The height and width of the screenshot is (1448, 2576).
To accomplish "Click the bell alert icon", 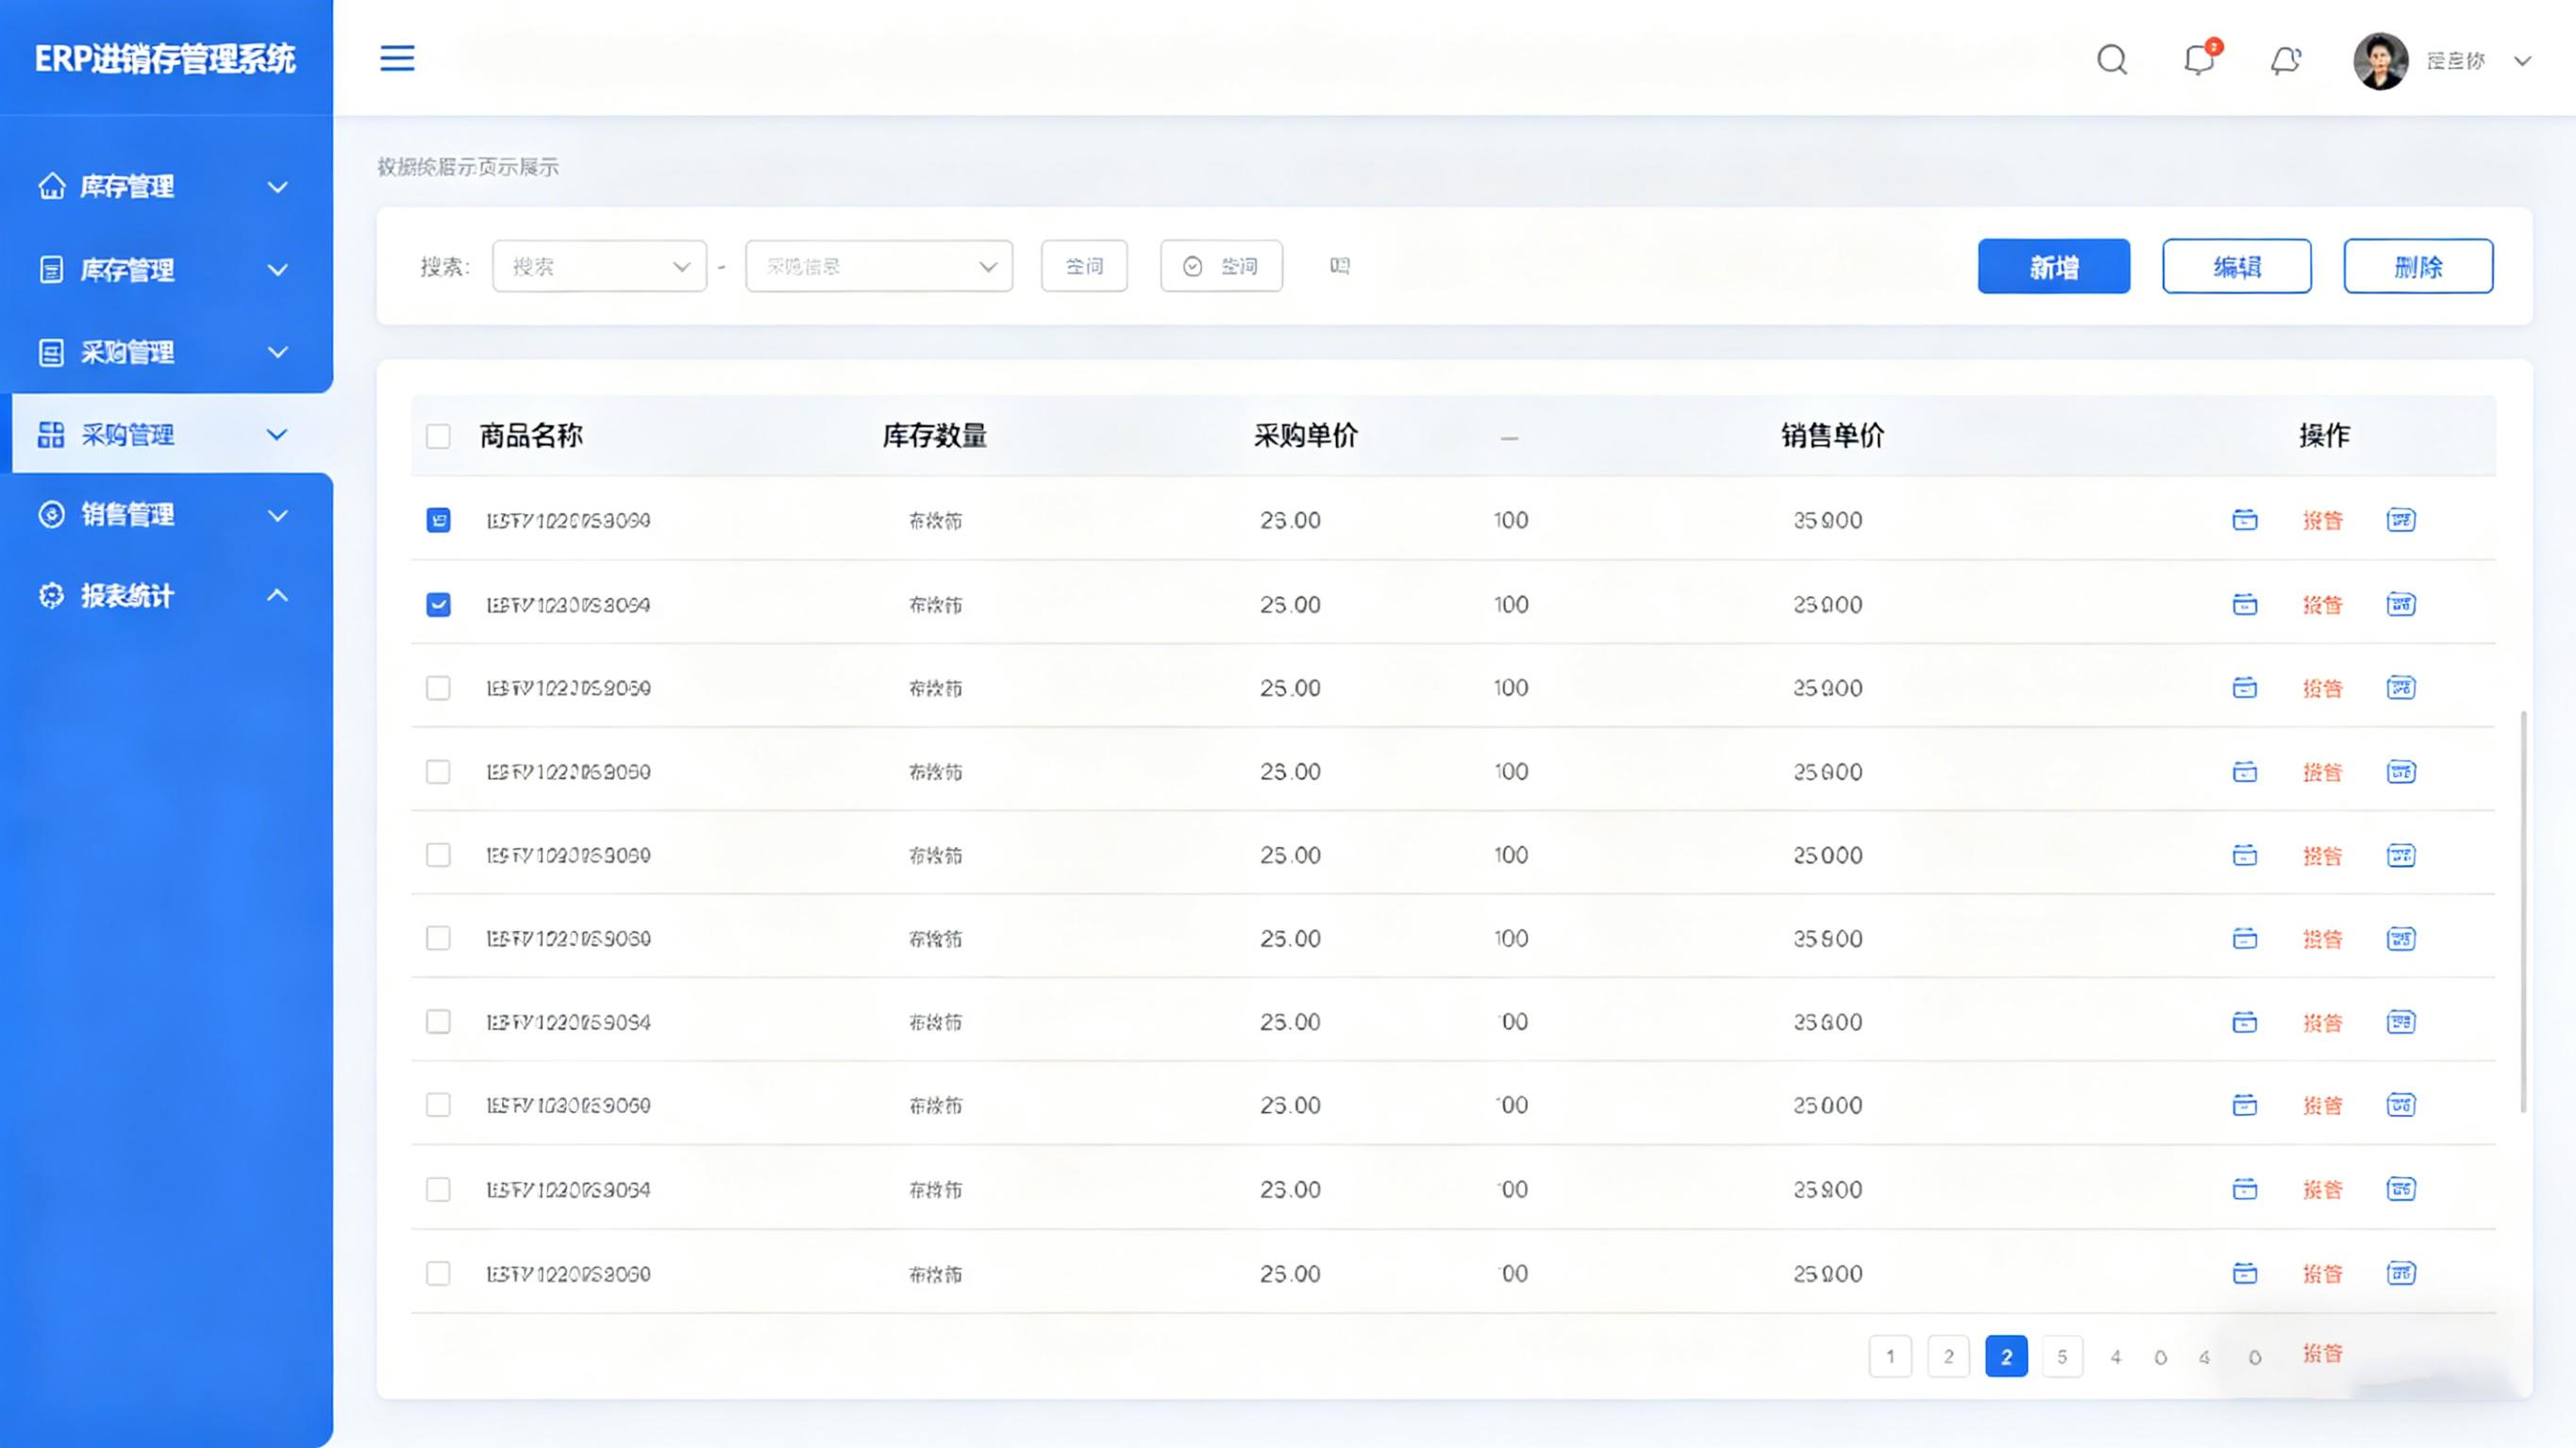I will click(x=2286, y=60).
